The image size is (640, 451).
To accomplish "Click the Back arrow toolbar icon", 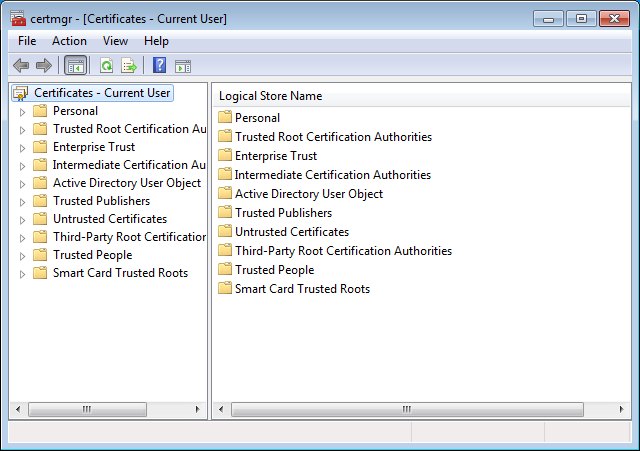I will (x=21, y=66).
